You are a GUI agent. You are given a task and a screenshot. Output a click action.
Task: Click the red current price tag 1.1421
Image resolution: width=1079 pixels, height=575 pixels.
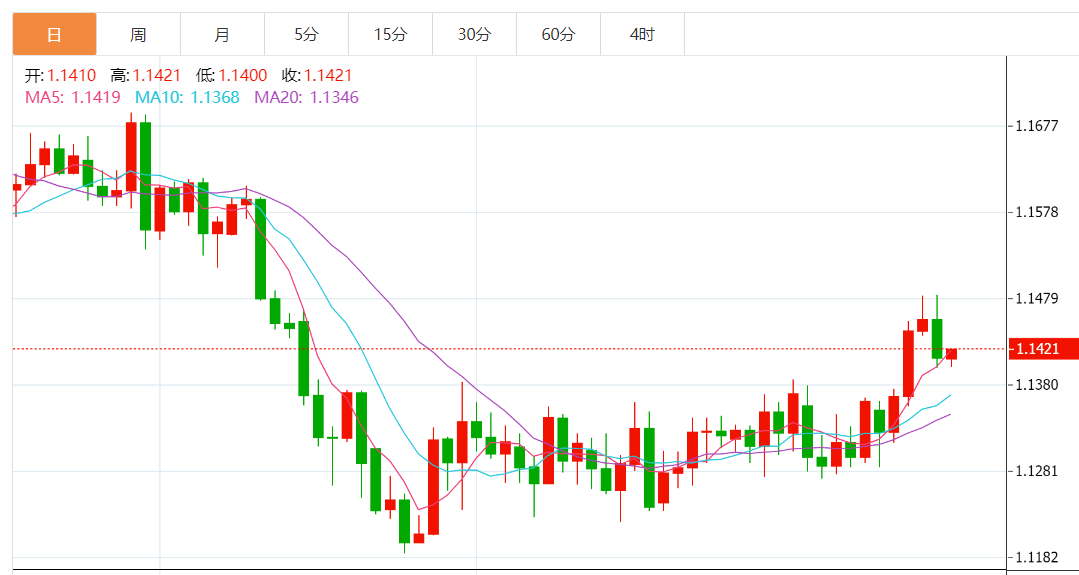(1043, 349)
